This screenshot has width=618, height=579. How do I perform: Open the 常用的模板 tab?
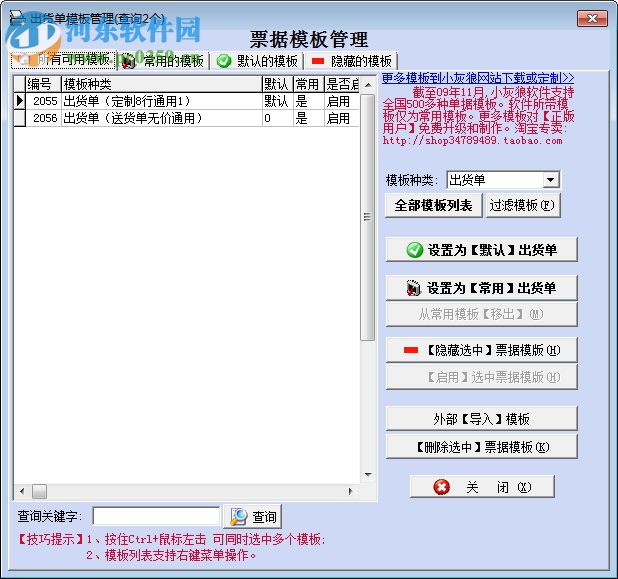[164, 61]
